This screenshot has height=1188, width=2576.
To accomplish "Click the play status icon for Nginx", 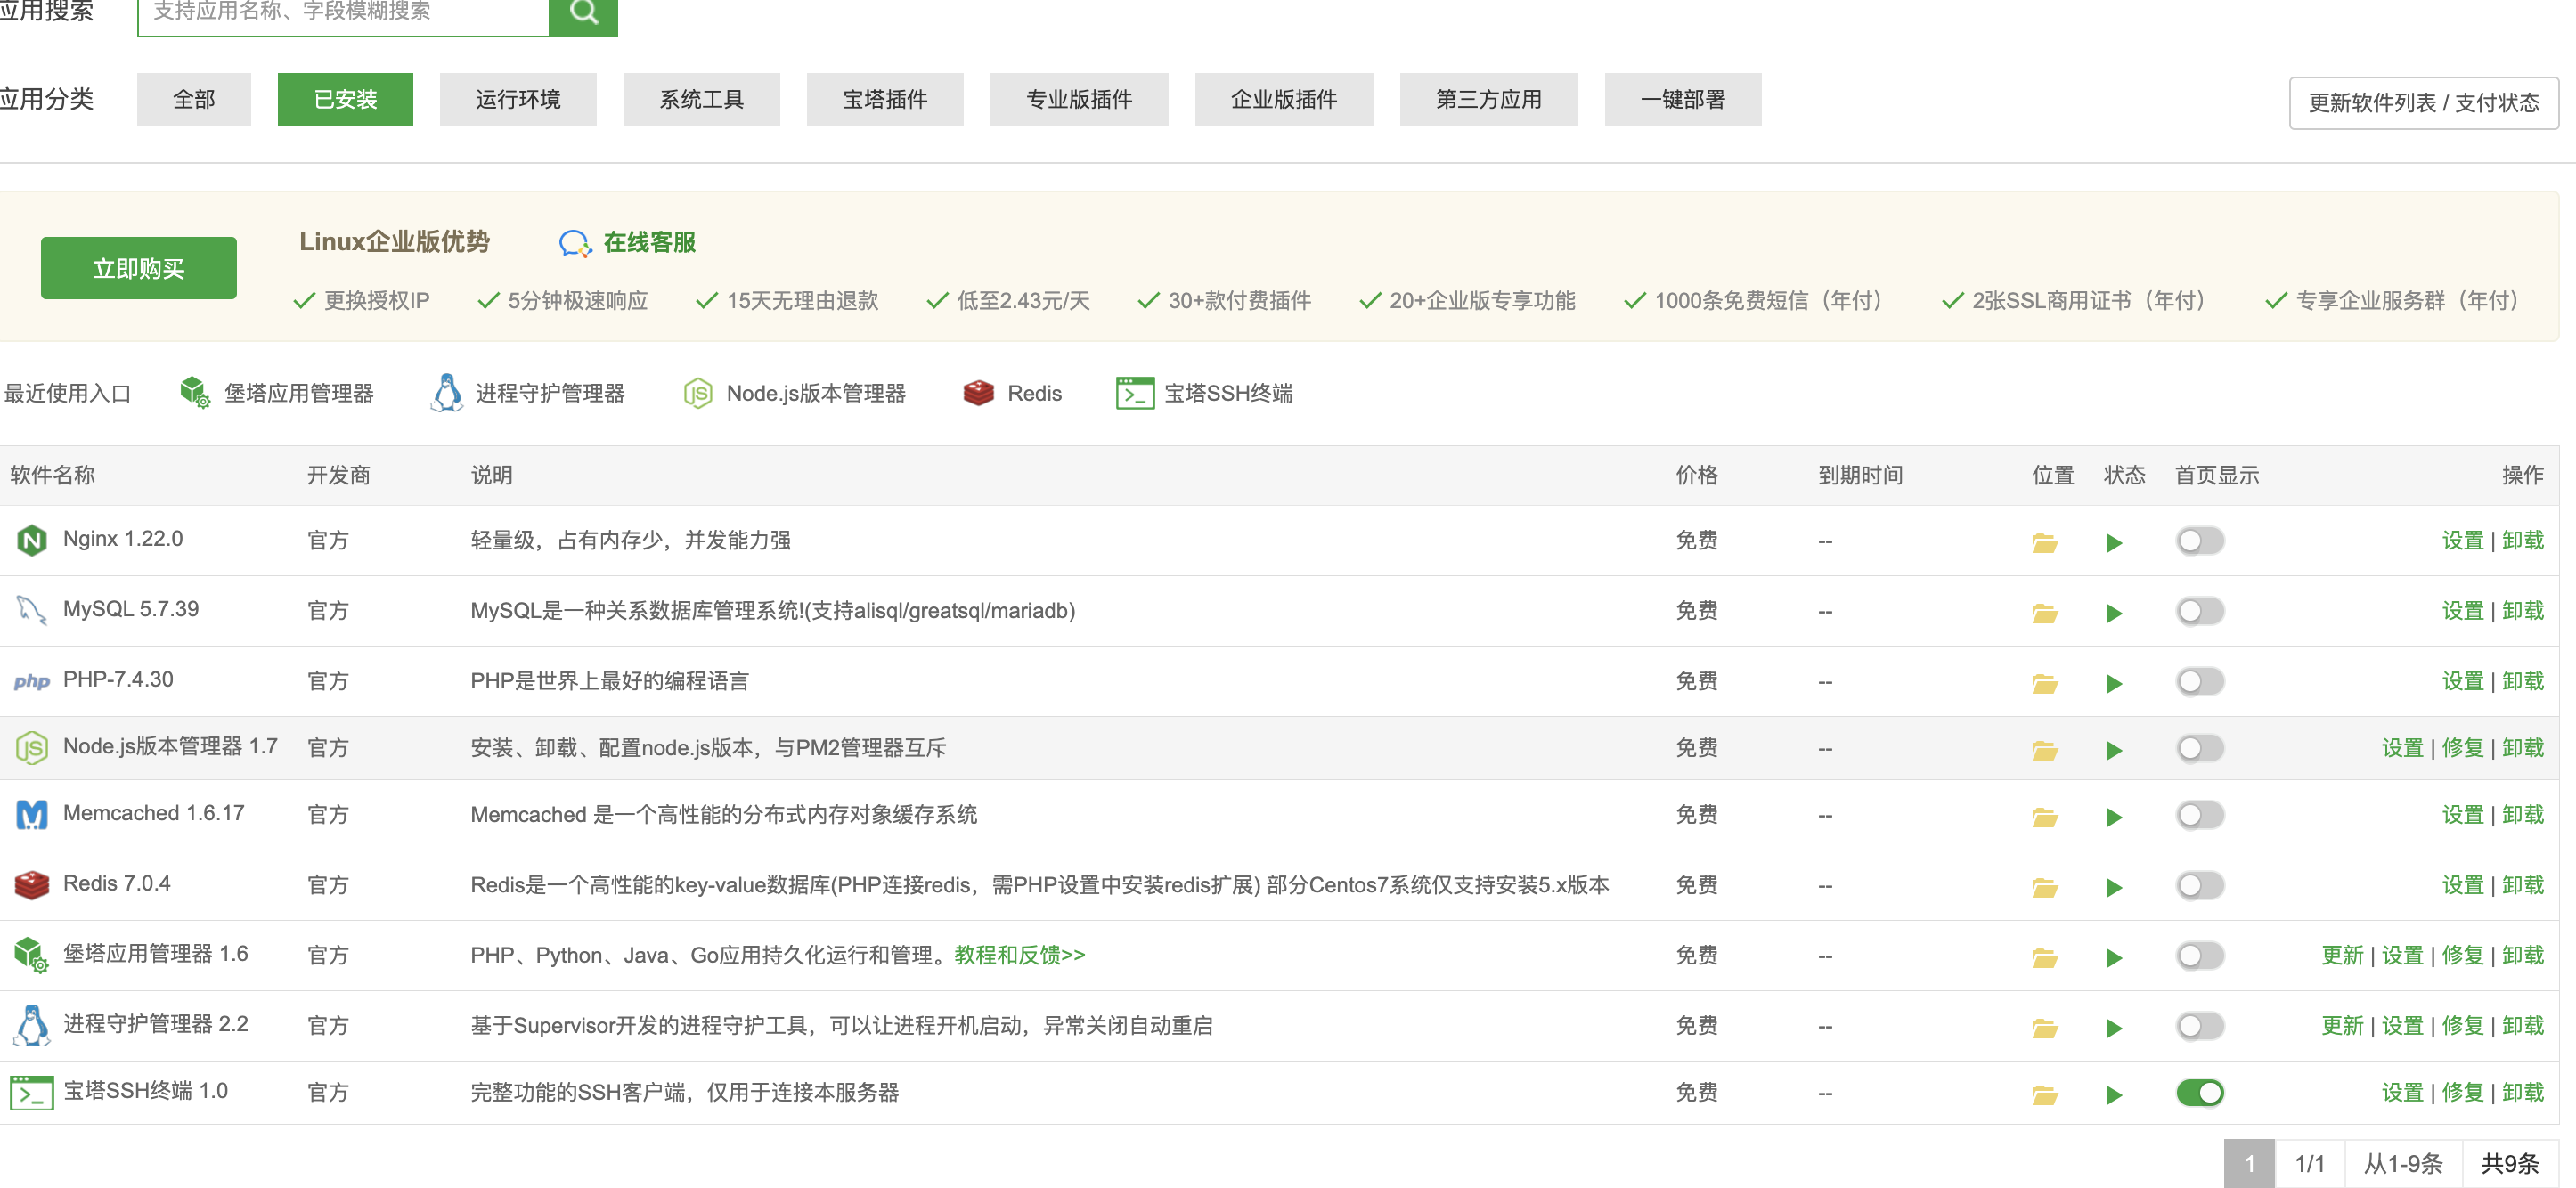I will 2113,543.
